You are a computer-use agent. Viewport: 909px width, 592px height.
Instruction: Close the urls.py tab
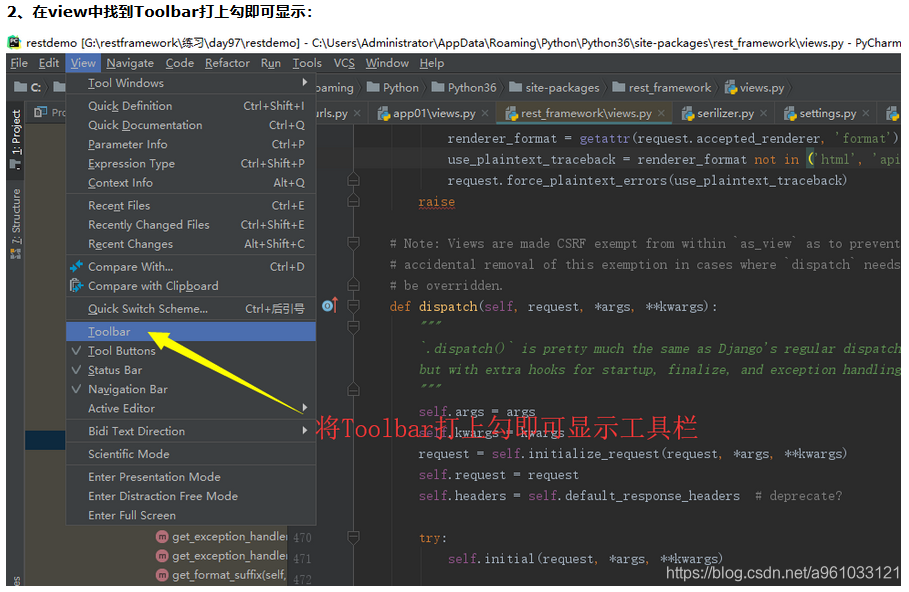coord(357,114)
